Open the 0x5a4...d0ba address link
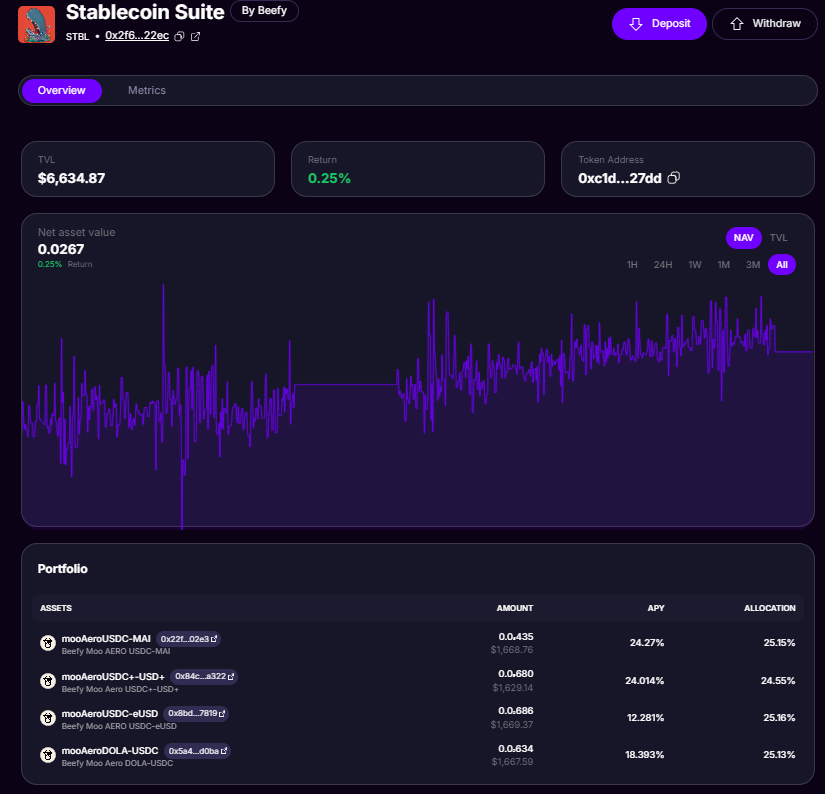The width and height of the screenshot is (825, 794). (197, 751)
